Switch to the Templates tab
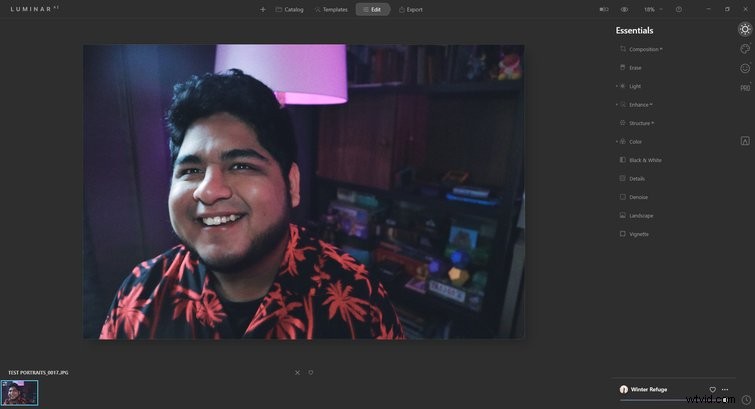The height and width of the screenshot is (409, 755). point(331,10)
